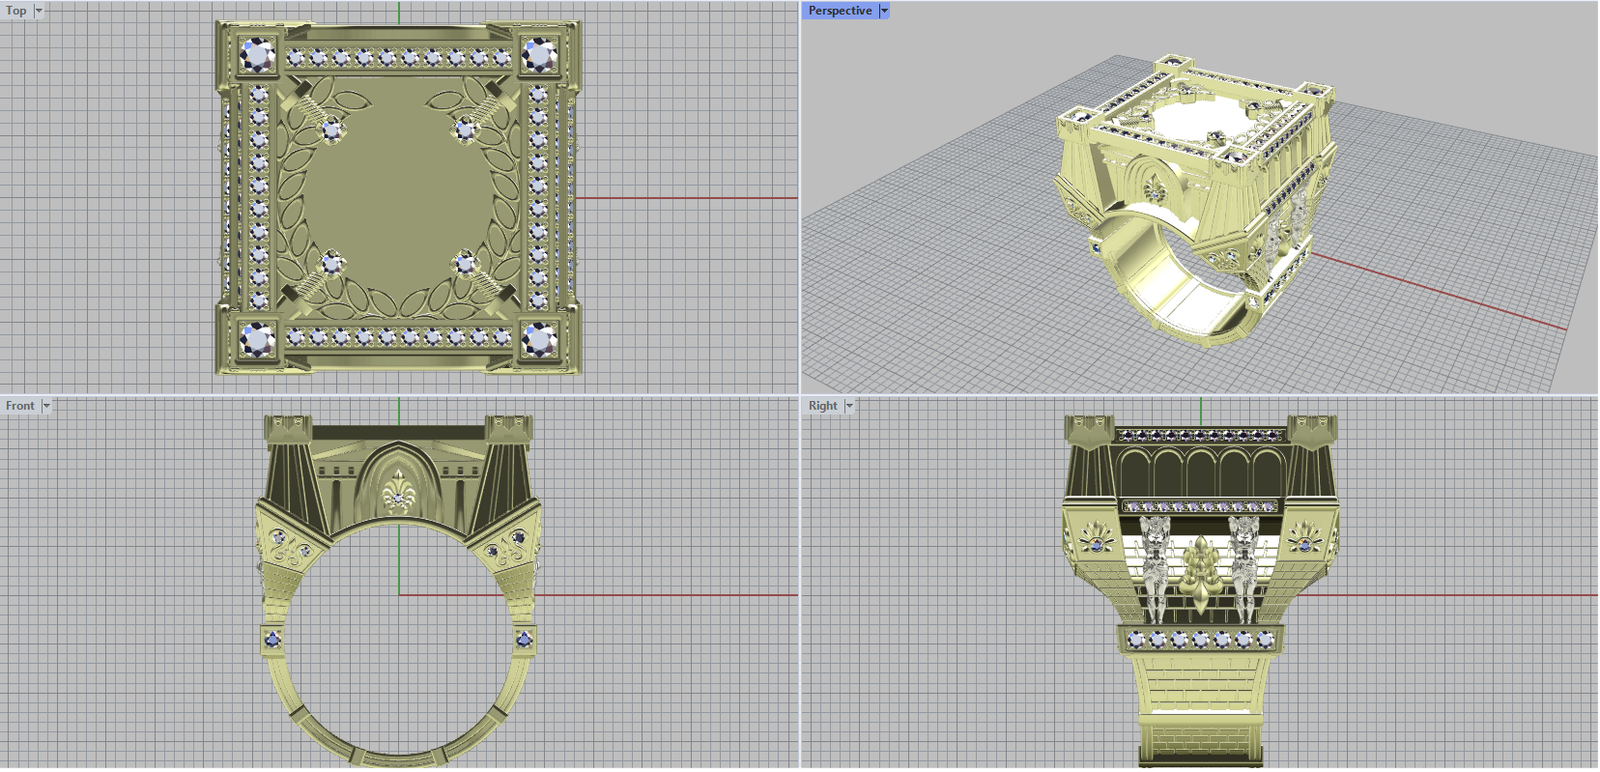Select top-left corner diamond in Top view
This screenshot has height=772, width=1600.
point(258,55)
